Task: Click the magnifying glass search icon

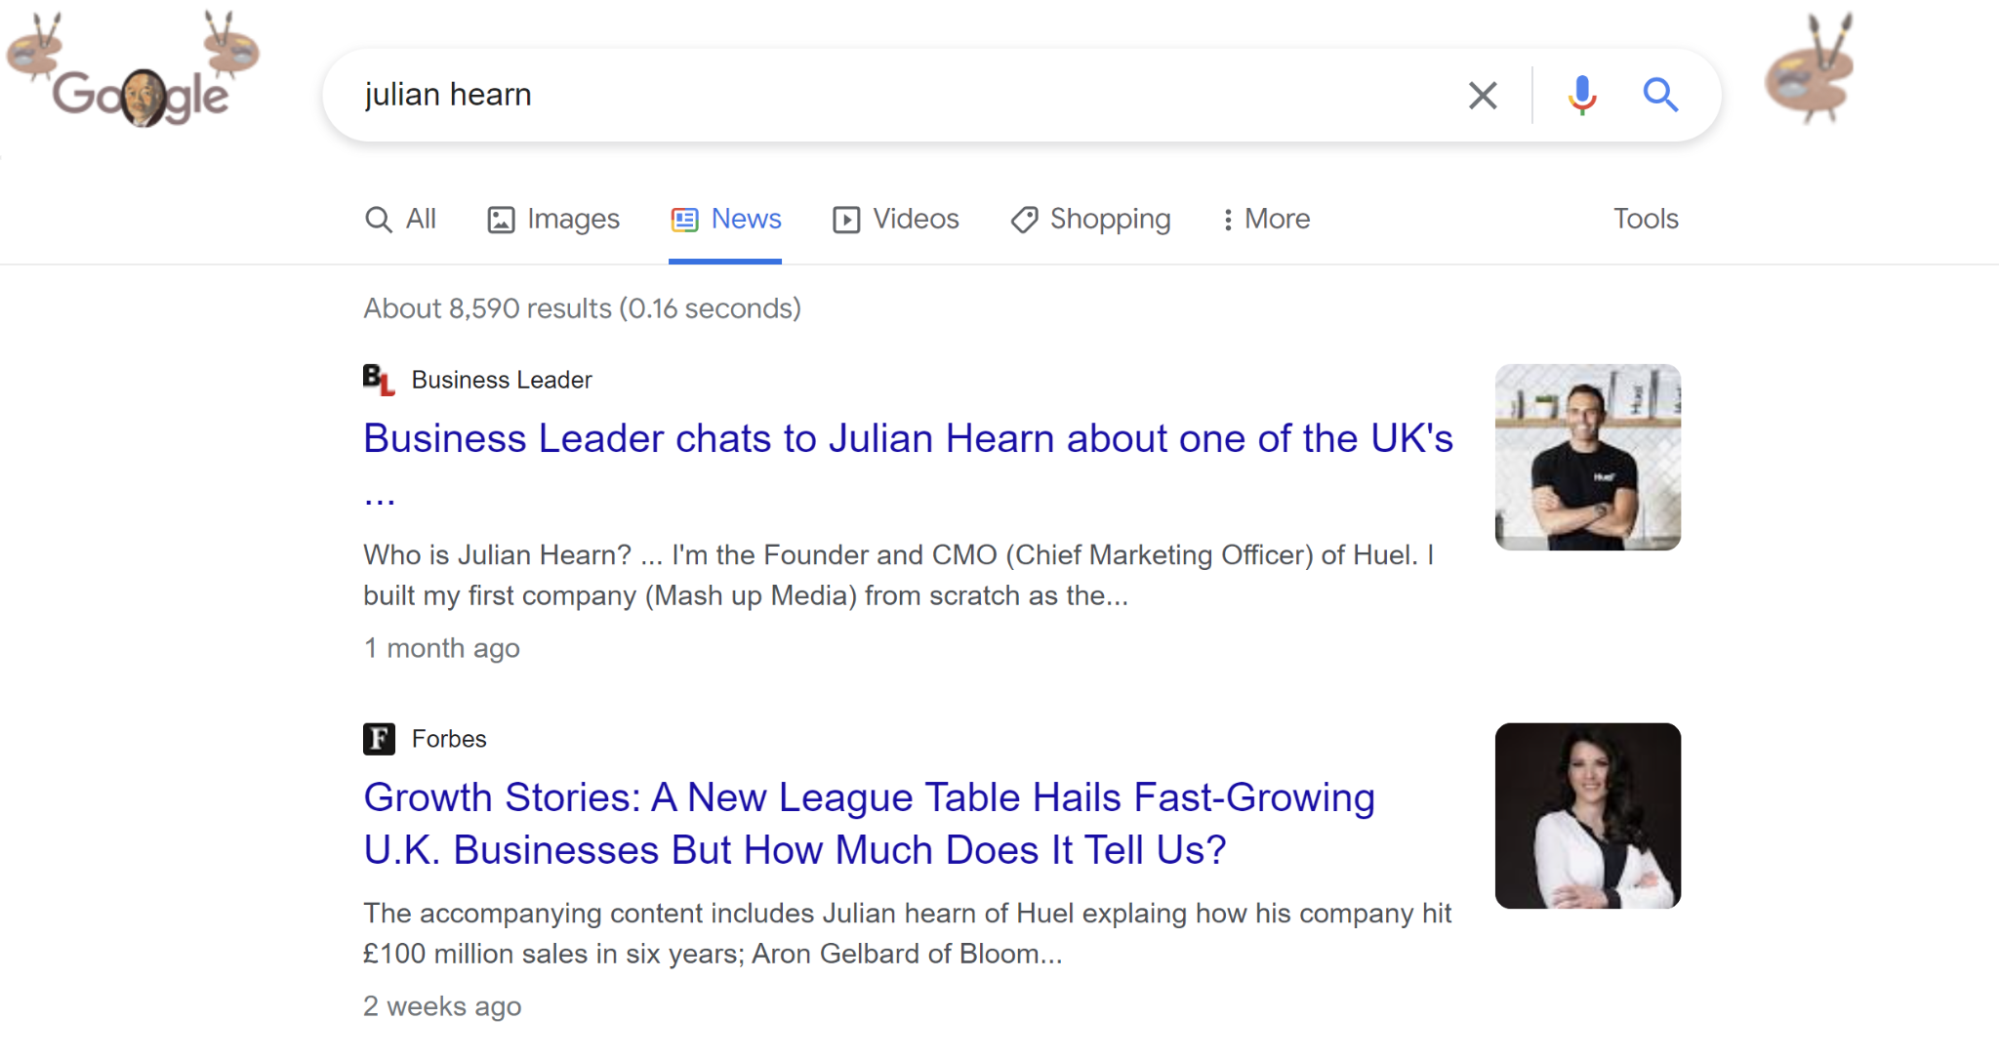Action: point(1660,95)
